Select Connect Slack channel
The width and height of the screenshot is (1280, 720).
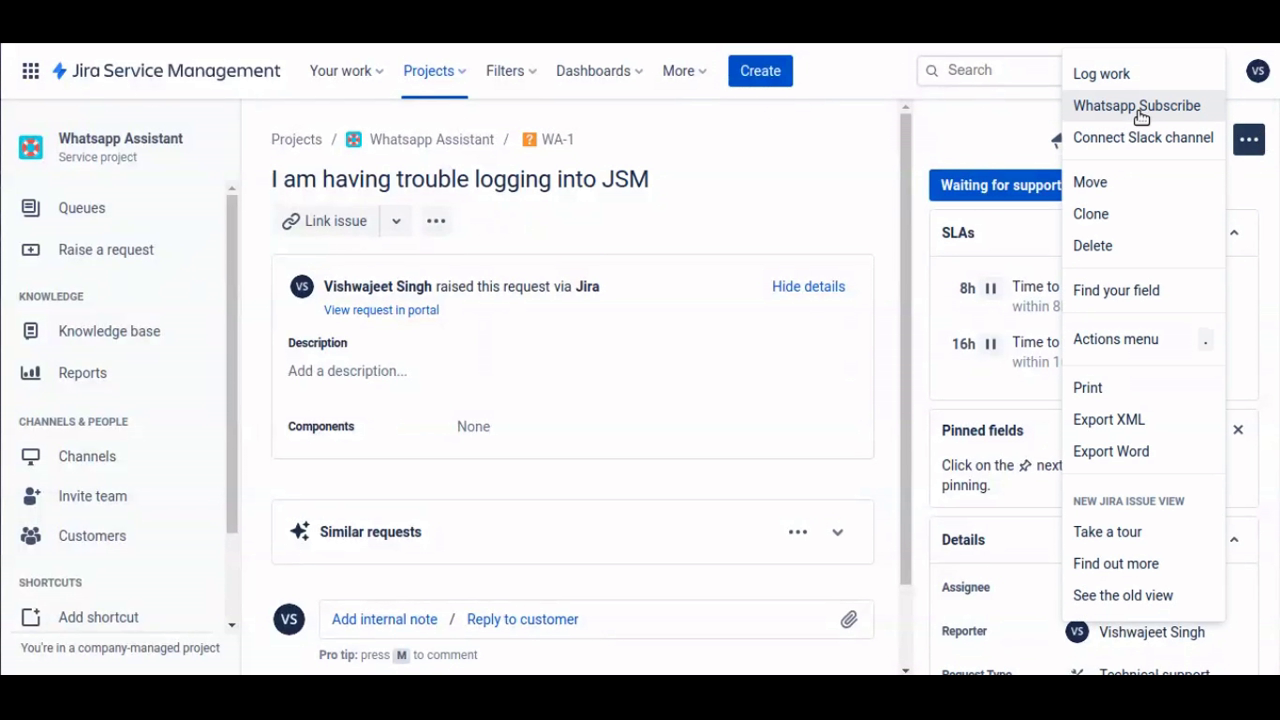[1143, 138]
